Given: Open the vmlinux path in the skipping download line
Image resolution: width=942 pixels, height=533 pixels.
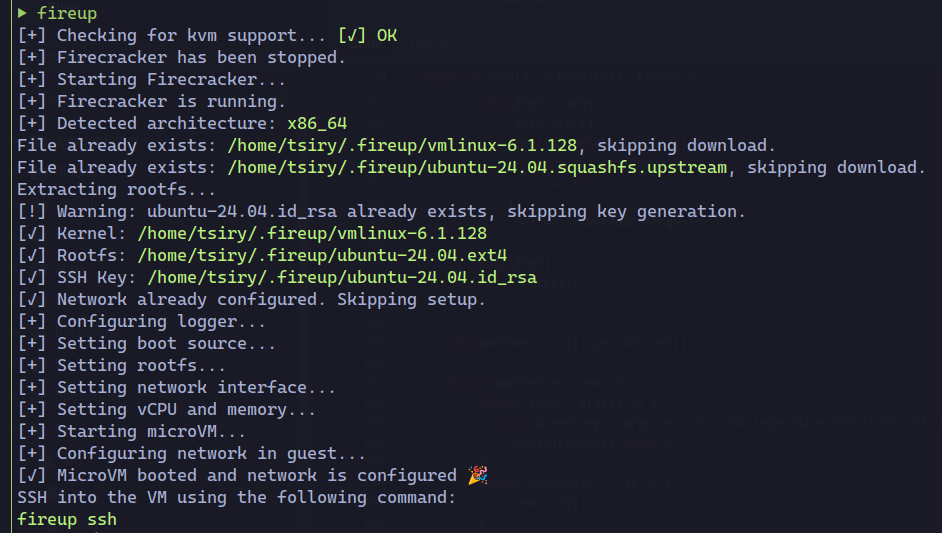Looking at the screenshot, I should click(x=401, y=146).
